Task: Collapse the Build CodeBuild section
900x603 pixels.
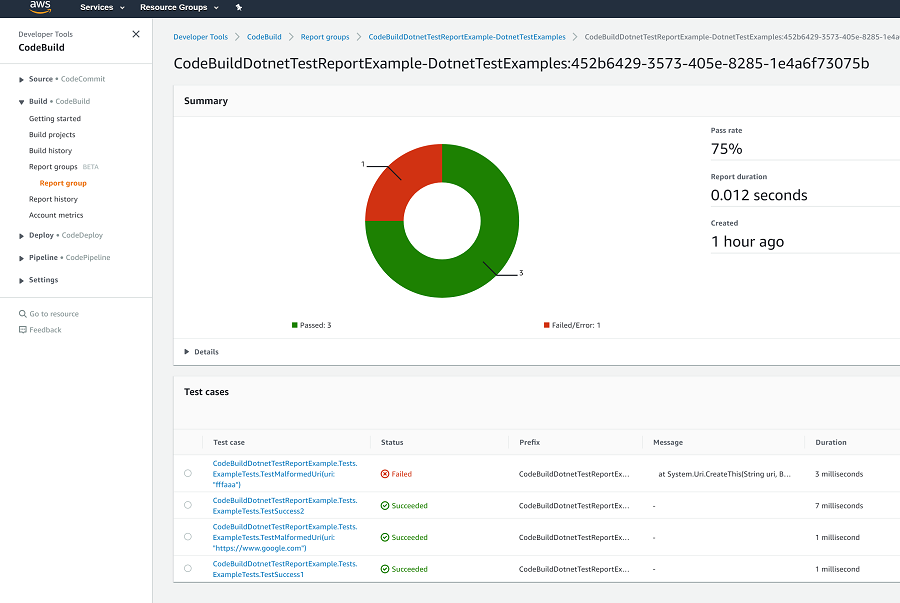Action: point(21,102)
